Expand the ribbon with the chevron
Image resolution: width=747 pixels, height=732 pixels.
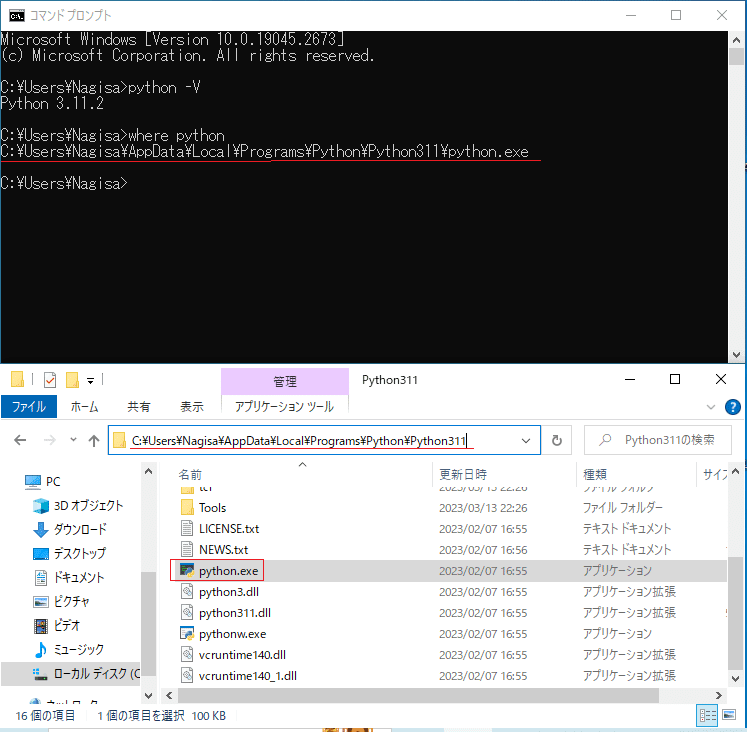pyautogui.click(x=711, y=407)
